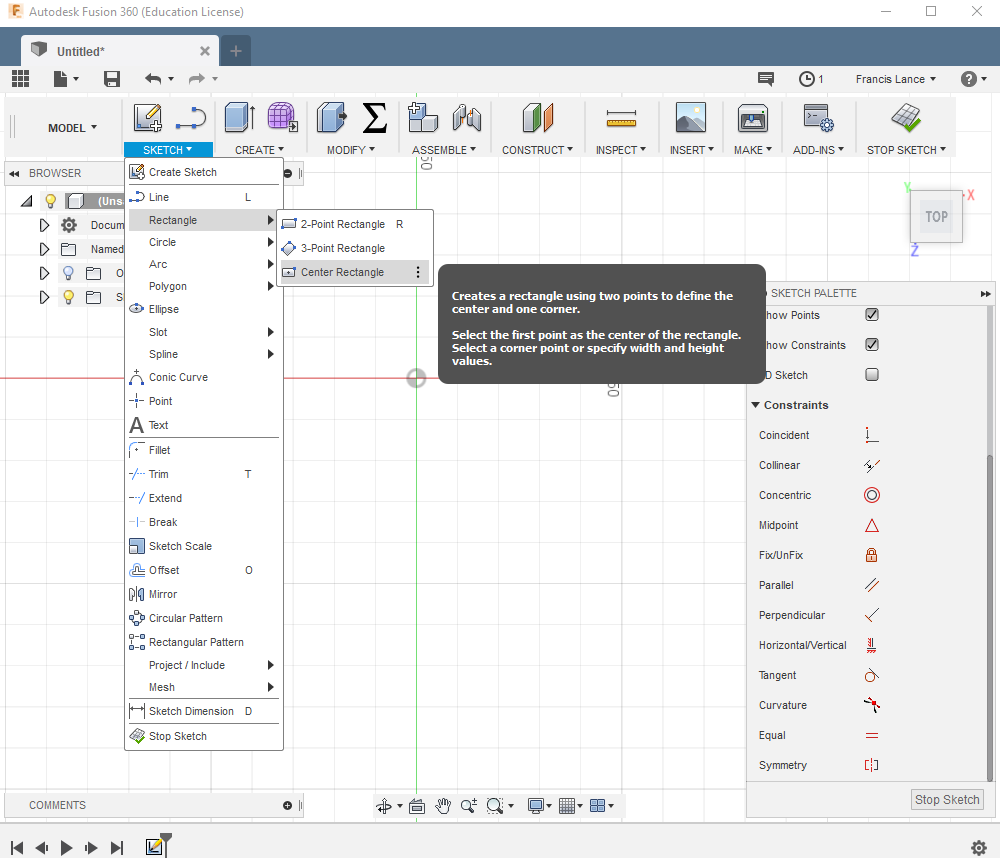1000x858 pixels.
Task: Click the Stop Sketch button in palette
Action: [x=947, y=799]
